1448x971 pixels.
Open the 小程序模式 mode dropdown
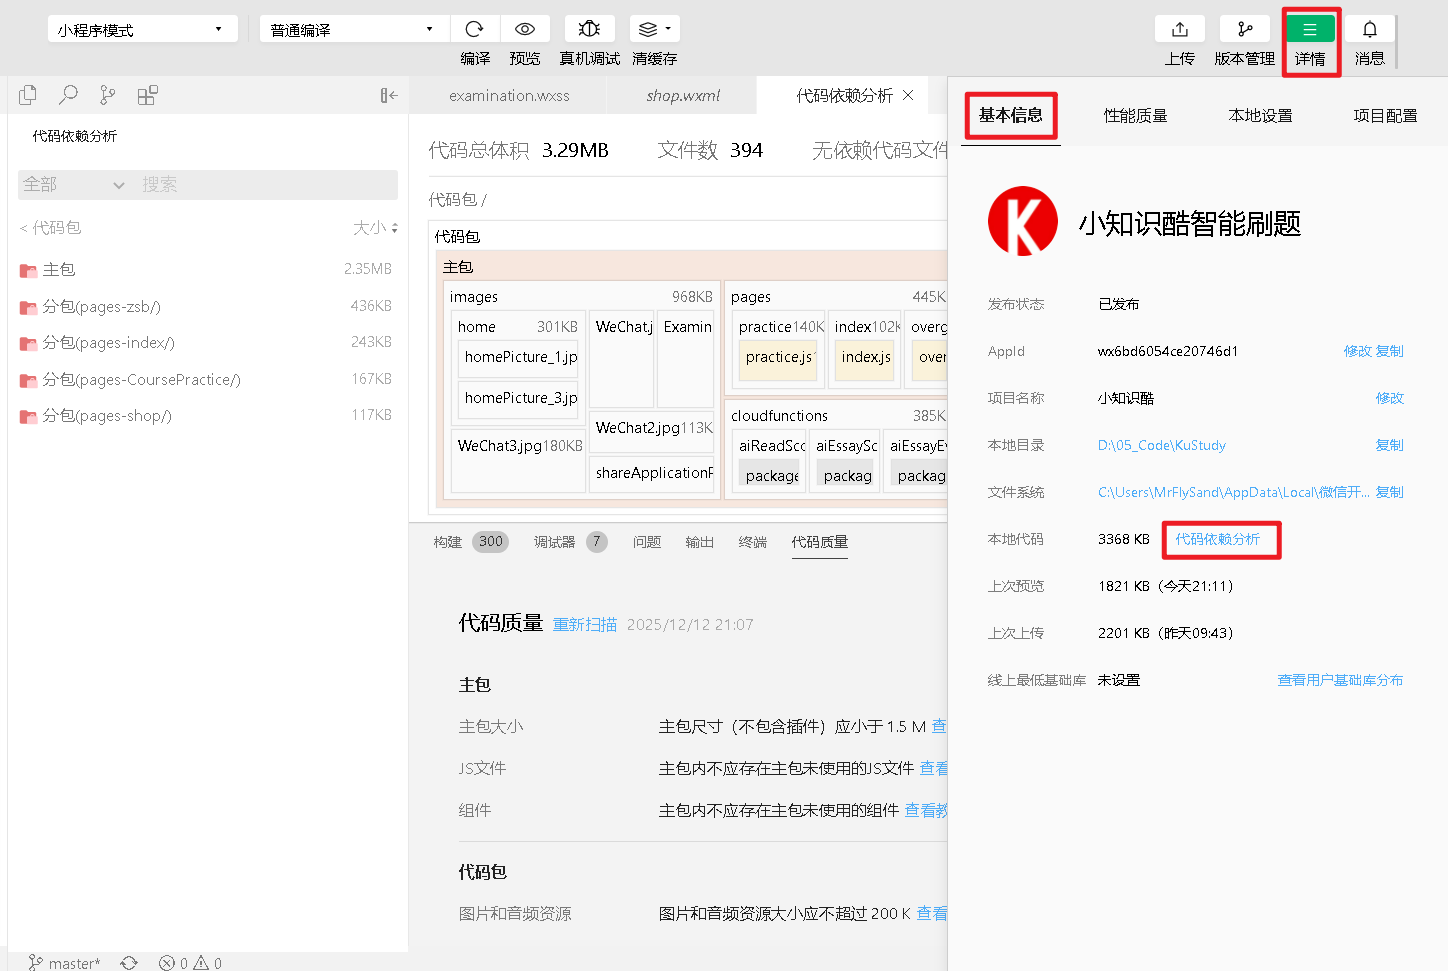(x=142, y=29)
